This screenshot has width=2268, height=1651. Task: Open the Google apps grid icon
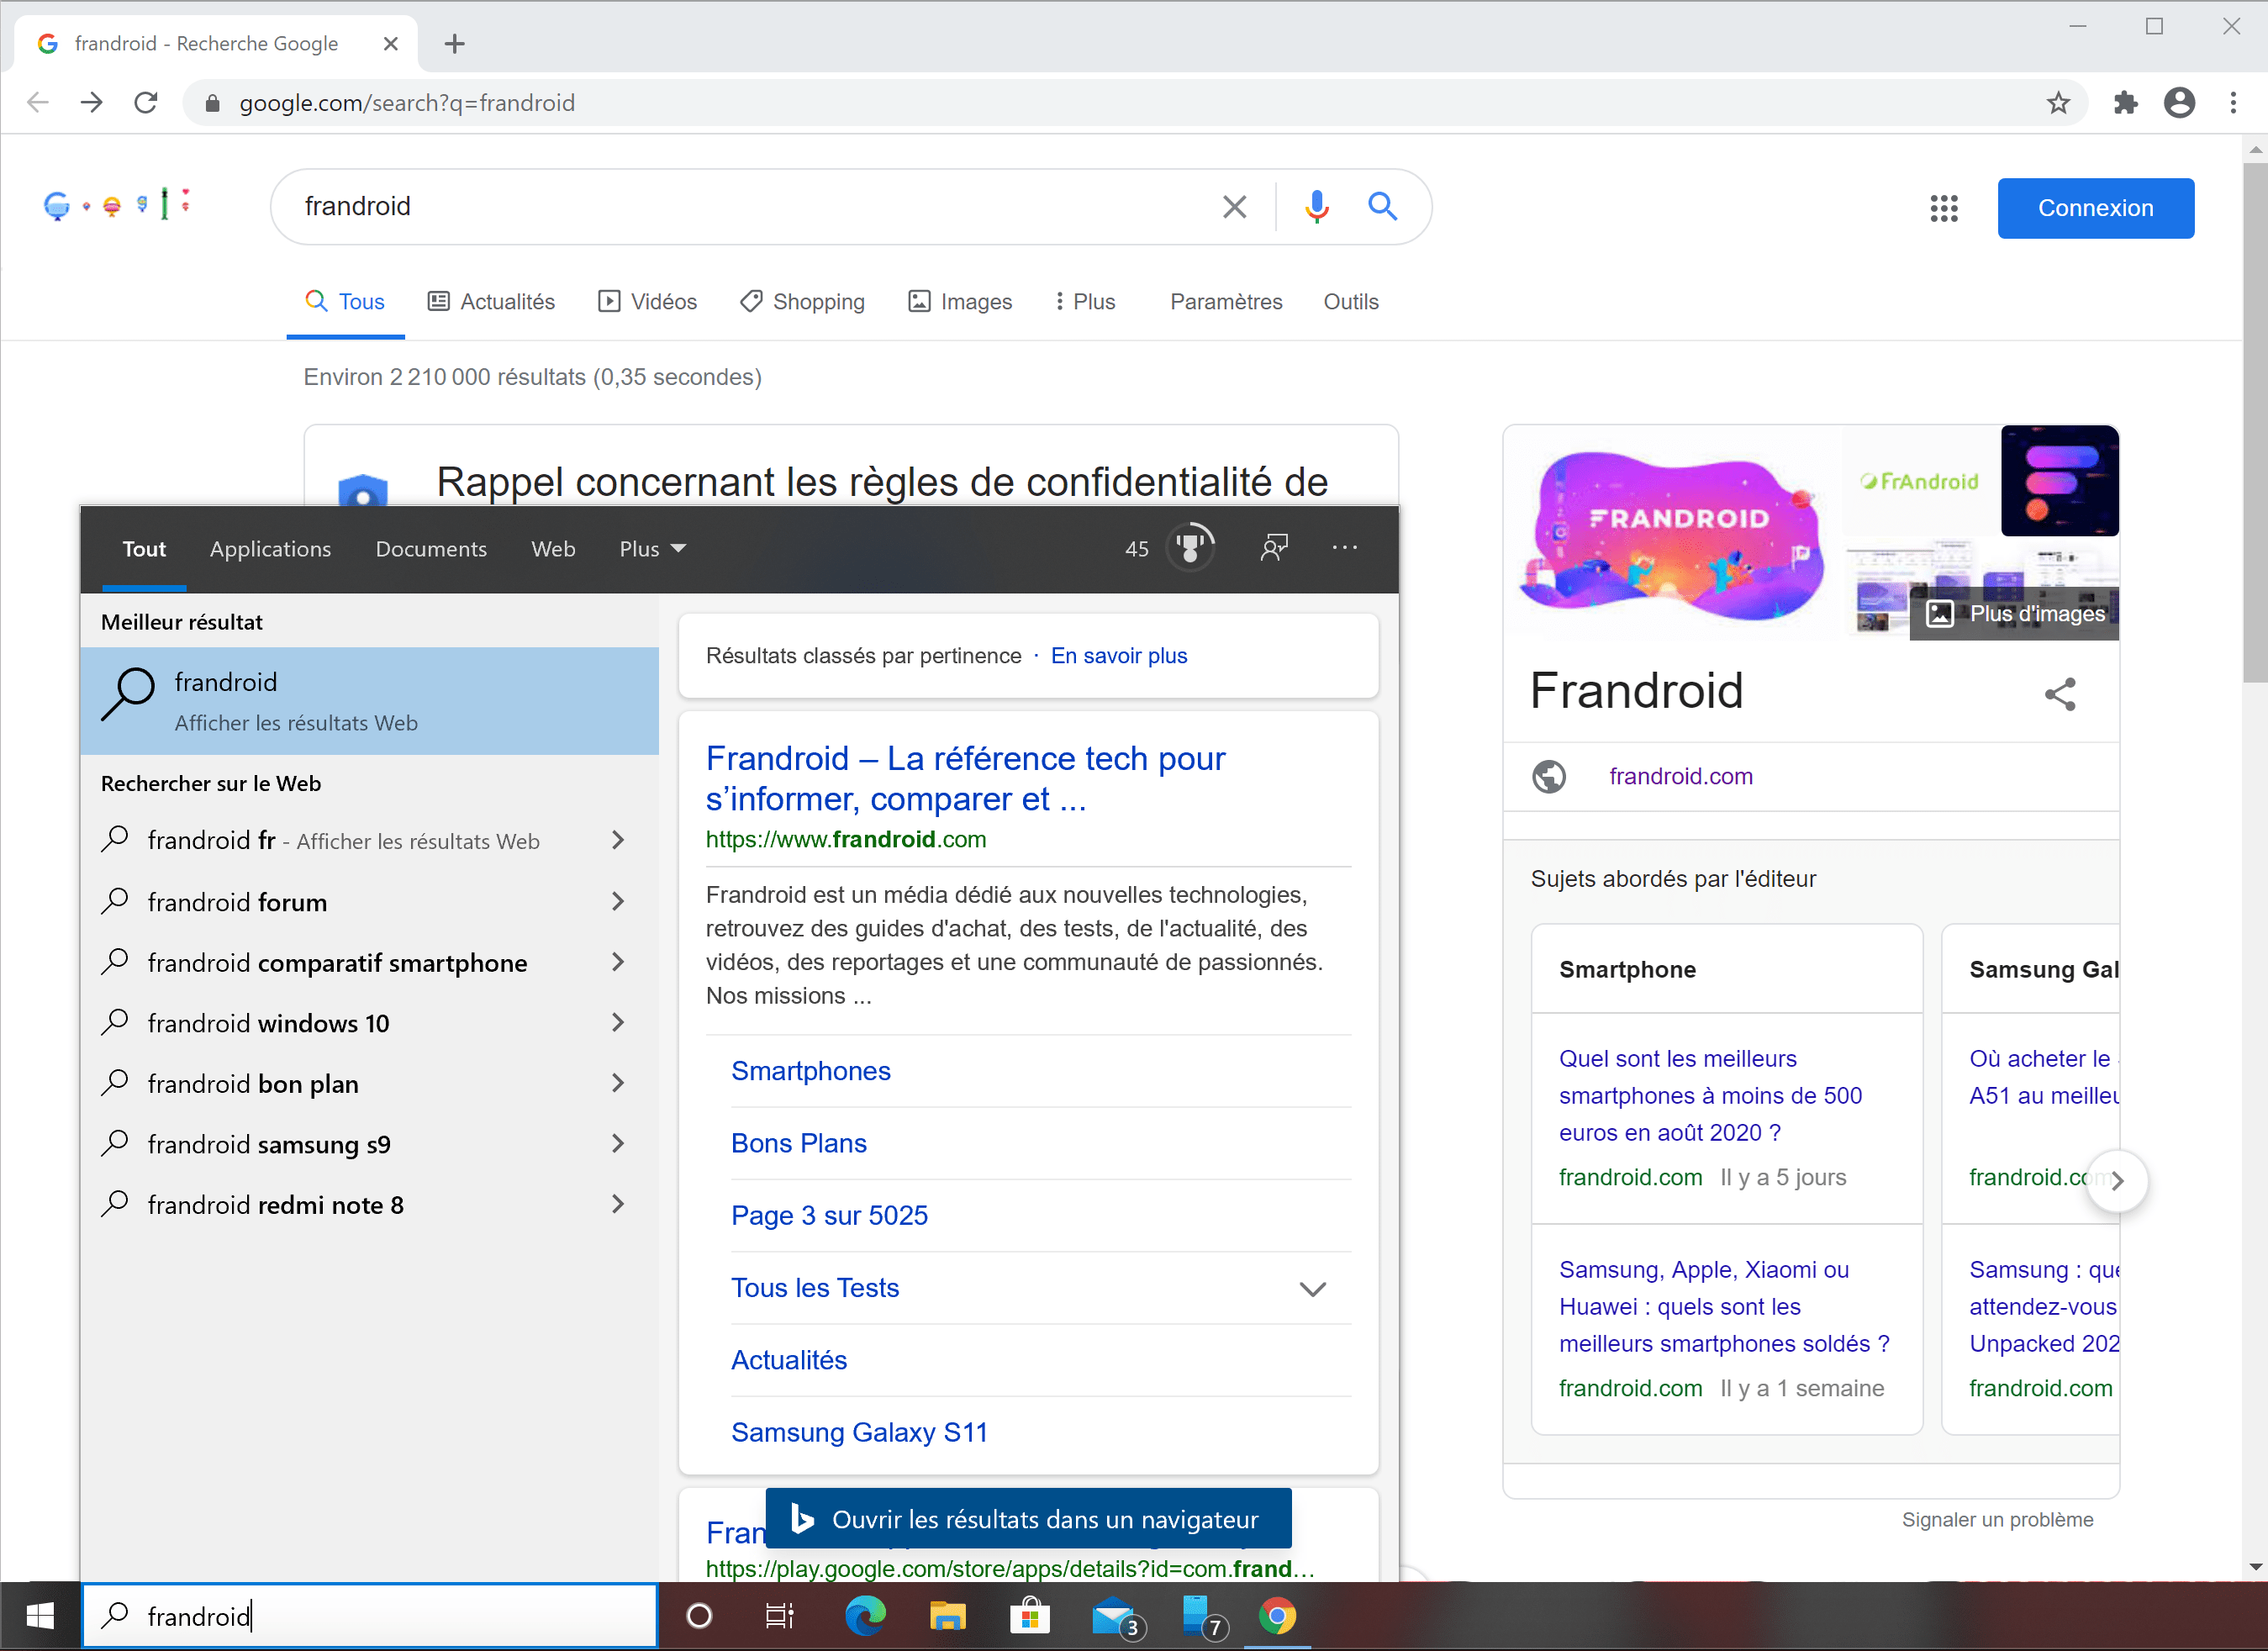click(1944, 208)
